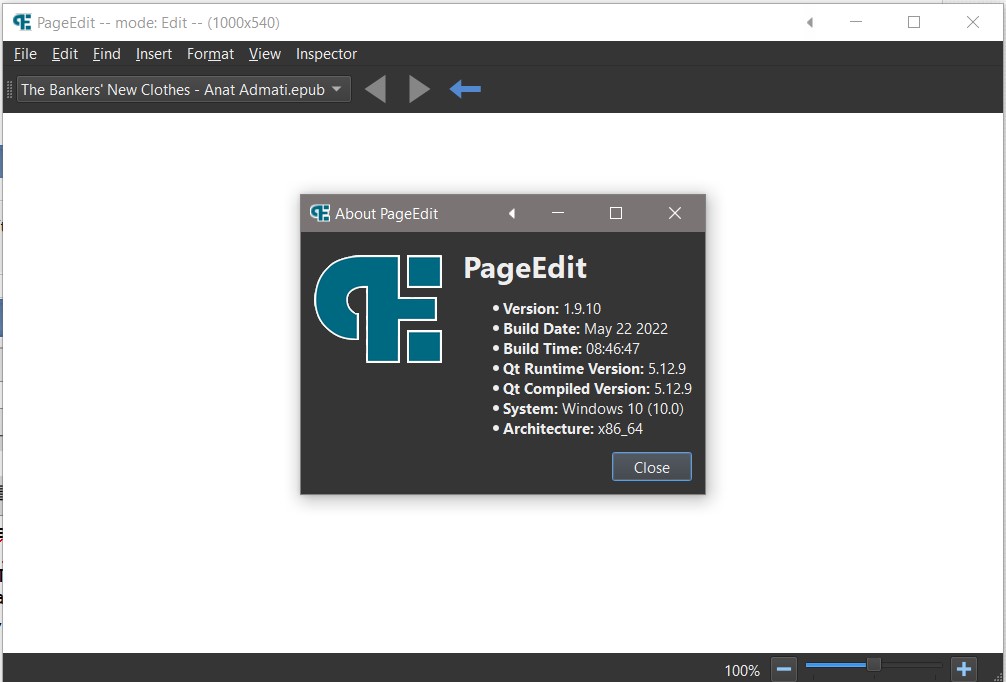Image resolution: width=1006 pixels, height=682 pixels.
Task: Open the Edit menu
Action: coord(65,54)
